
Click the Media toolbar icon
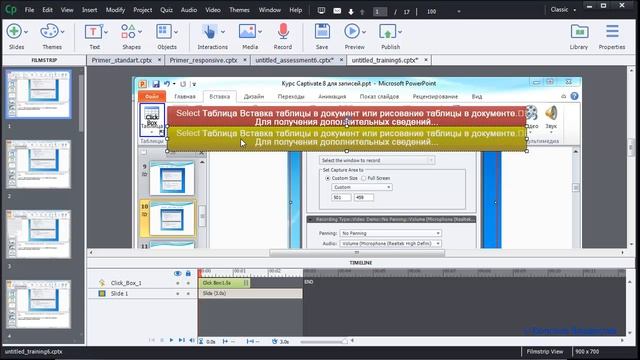click(x=247, y=31)
